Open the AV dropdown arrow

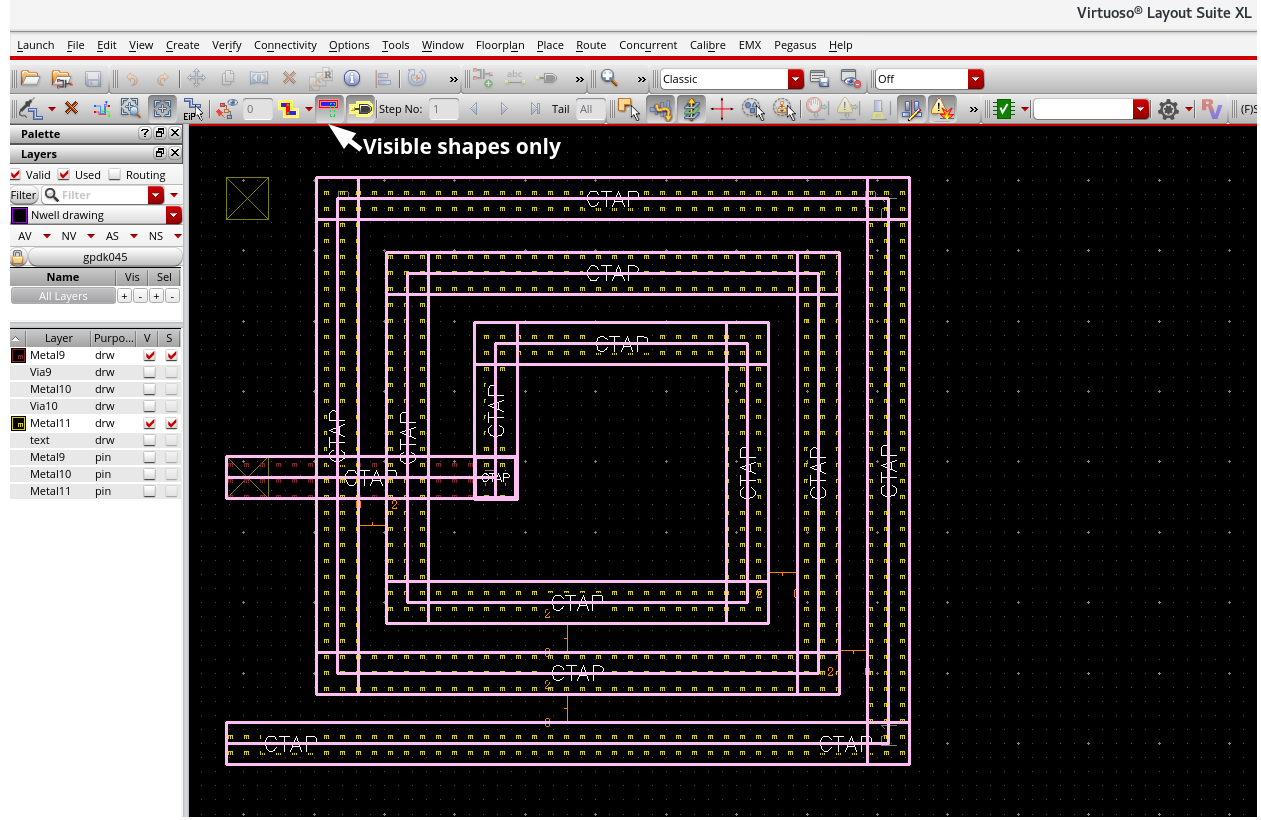(x=47, y=237)
